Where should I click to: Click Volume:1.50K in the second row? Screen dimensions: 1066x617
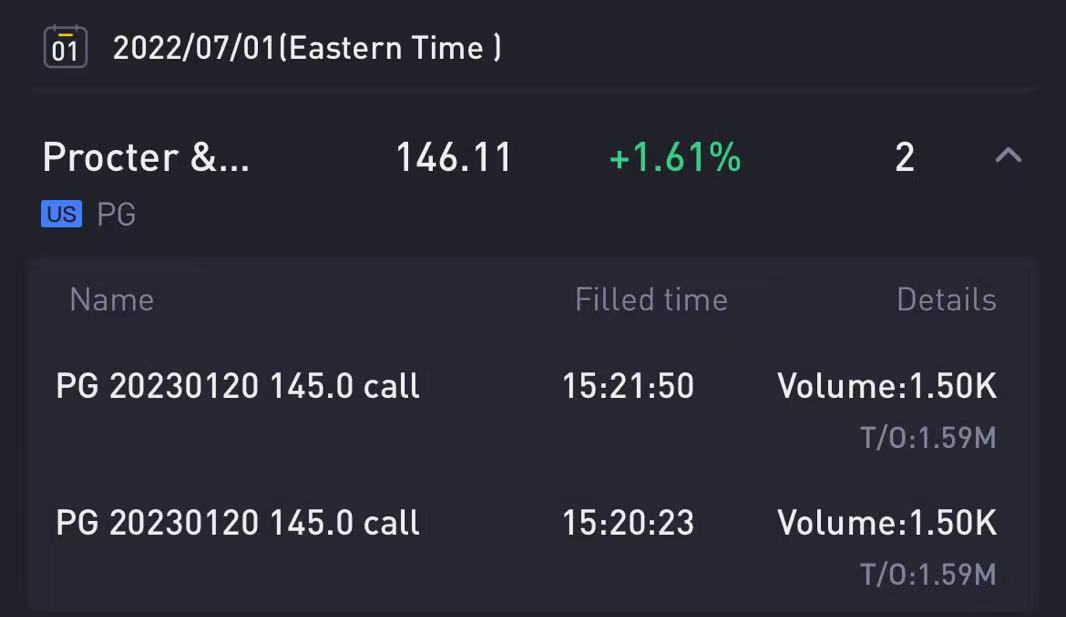pyautogui.click(x=887, y=523)
